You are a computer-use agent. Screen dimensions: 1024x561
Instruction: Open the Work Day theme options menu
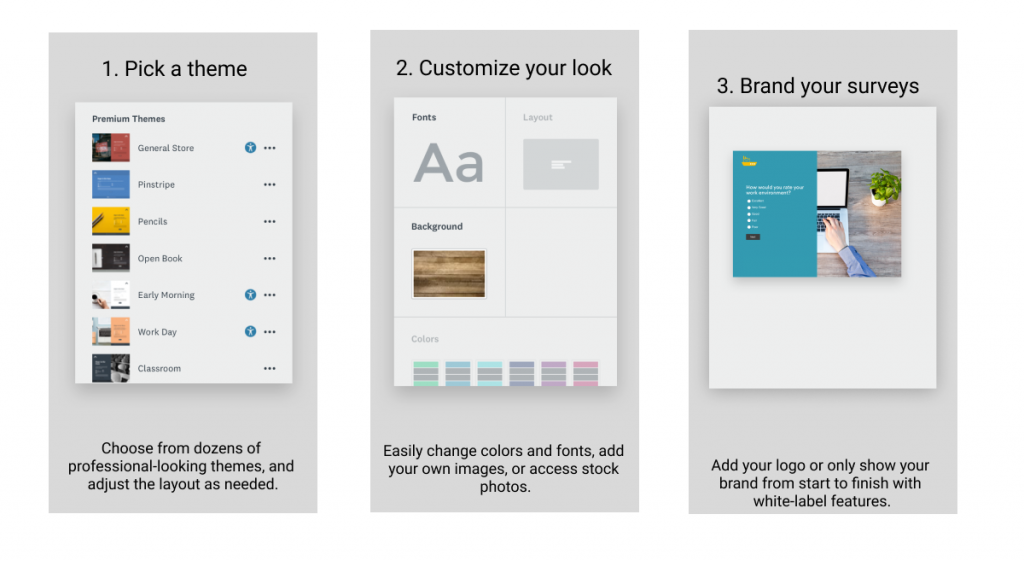click(270, 332)
